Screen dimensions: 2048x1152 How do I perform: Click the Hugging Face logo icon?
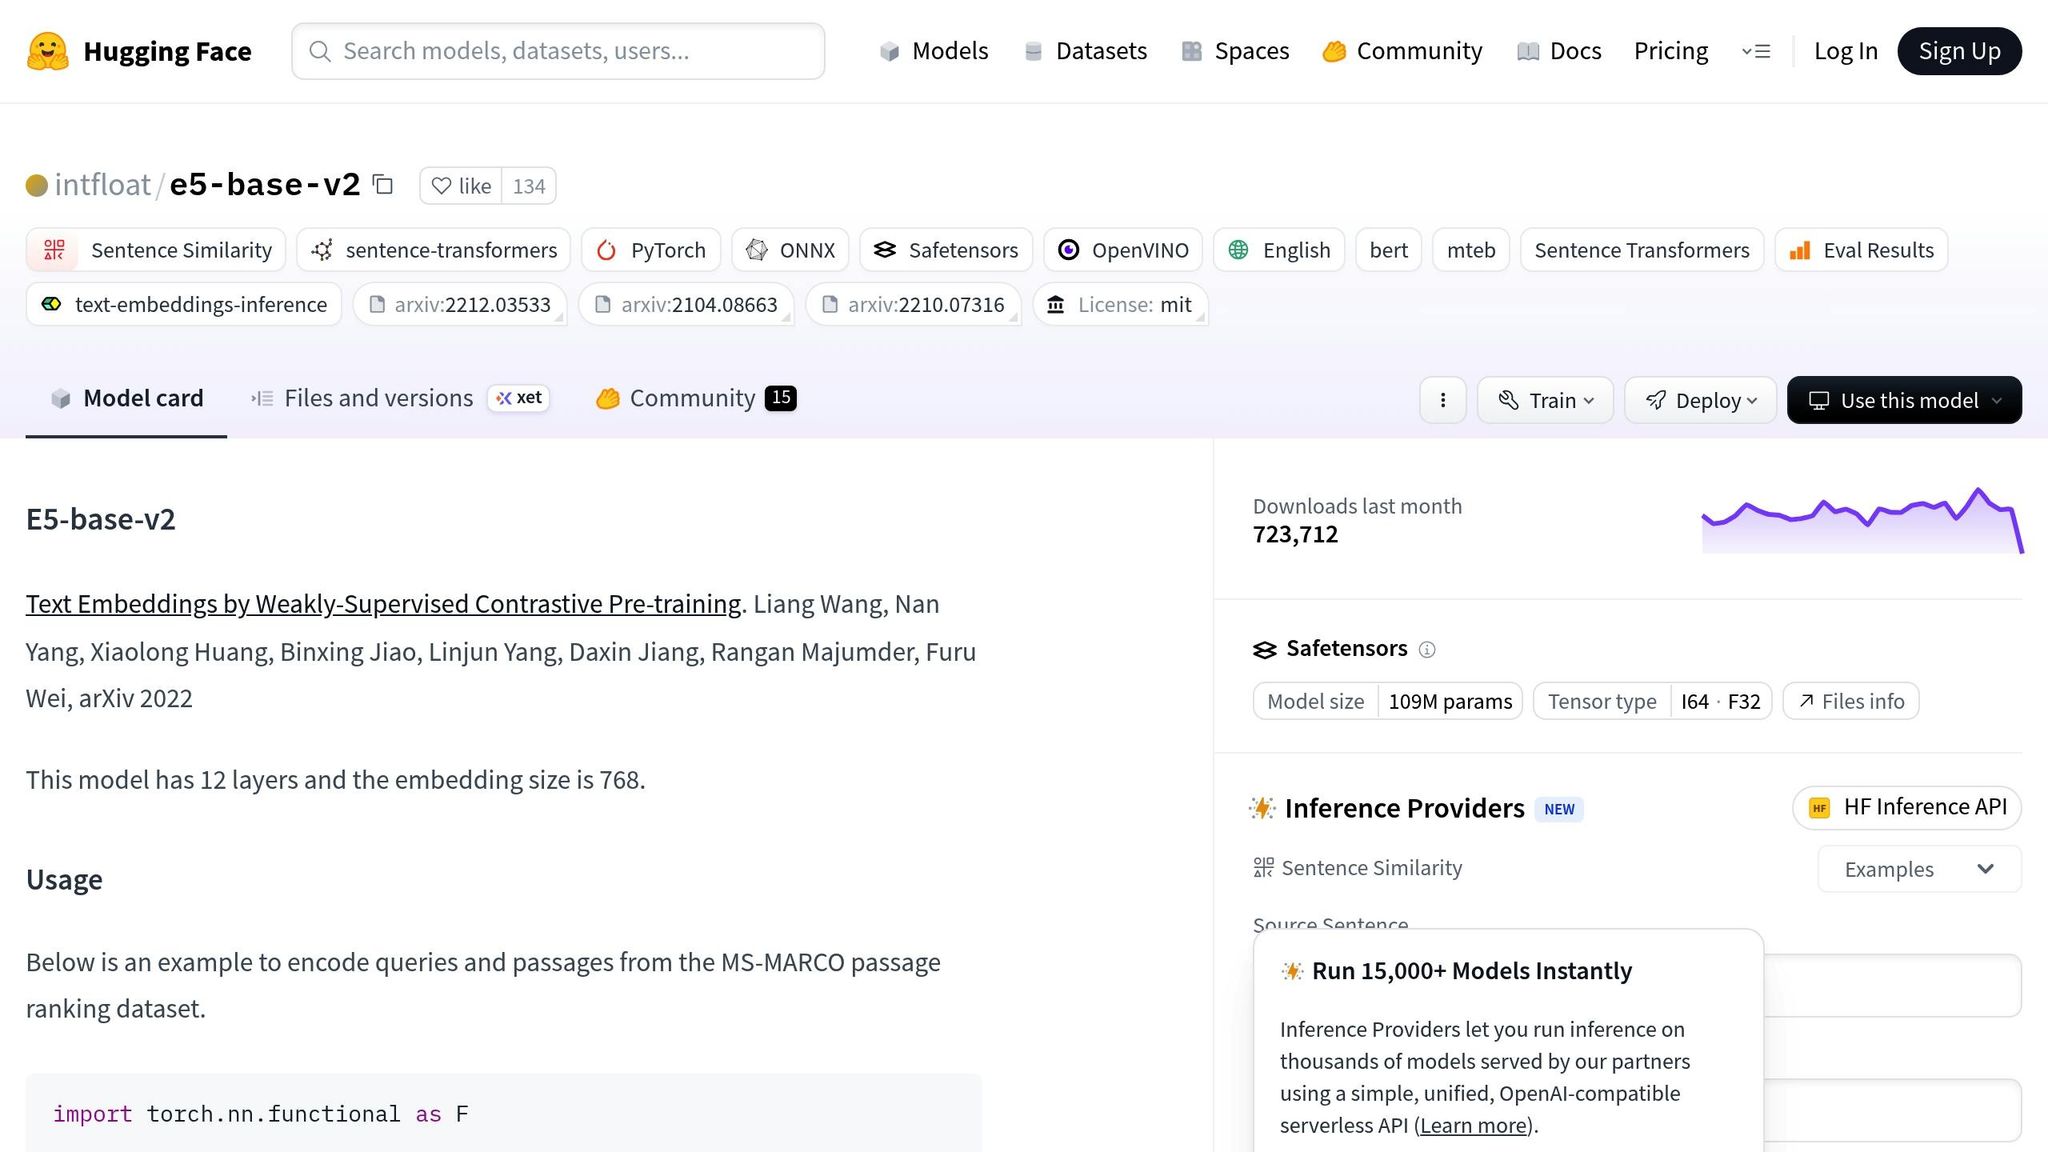tap(47, 51)
